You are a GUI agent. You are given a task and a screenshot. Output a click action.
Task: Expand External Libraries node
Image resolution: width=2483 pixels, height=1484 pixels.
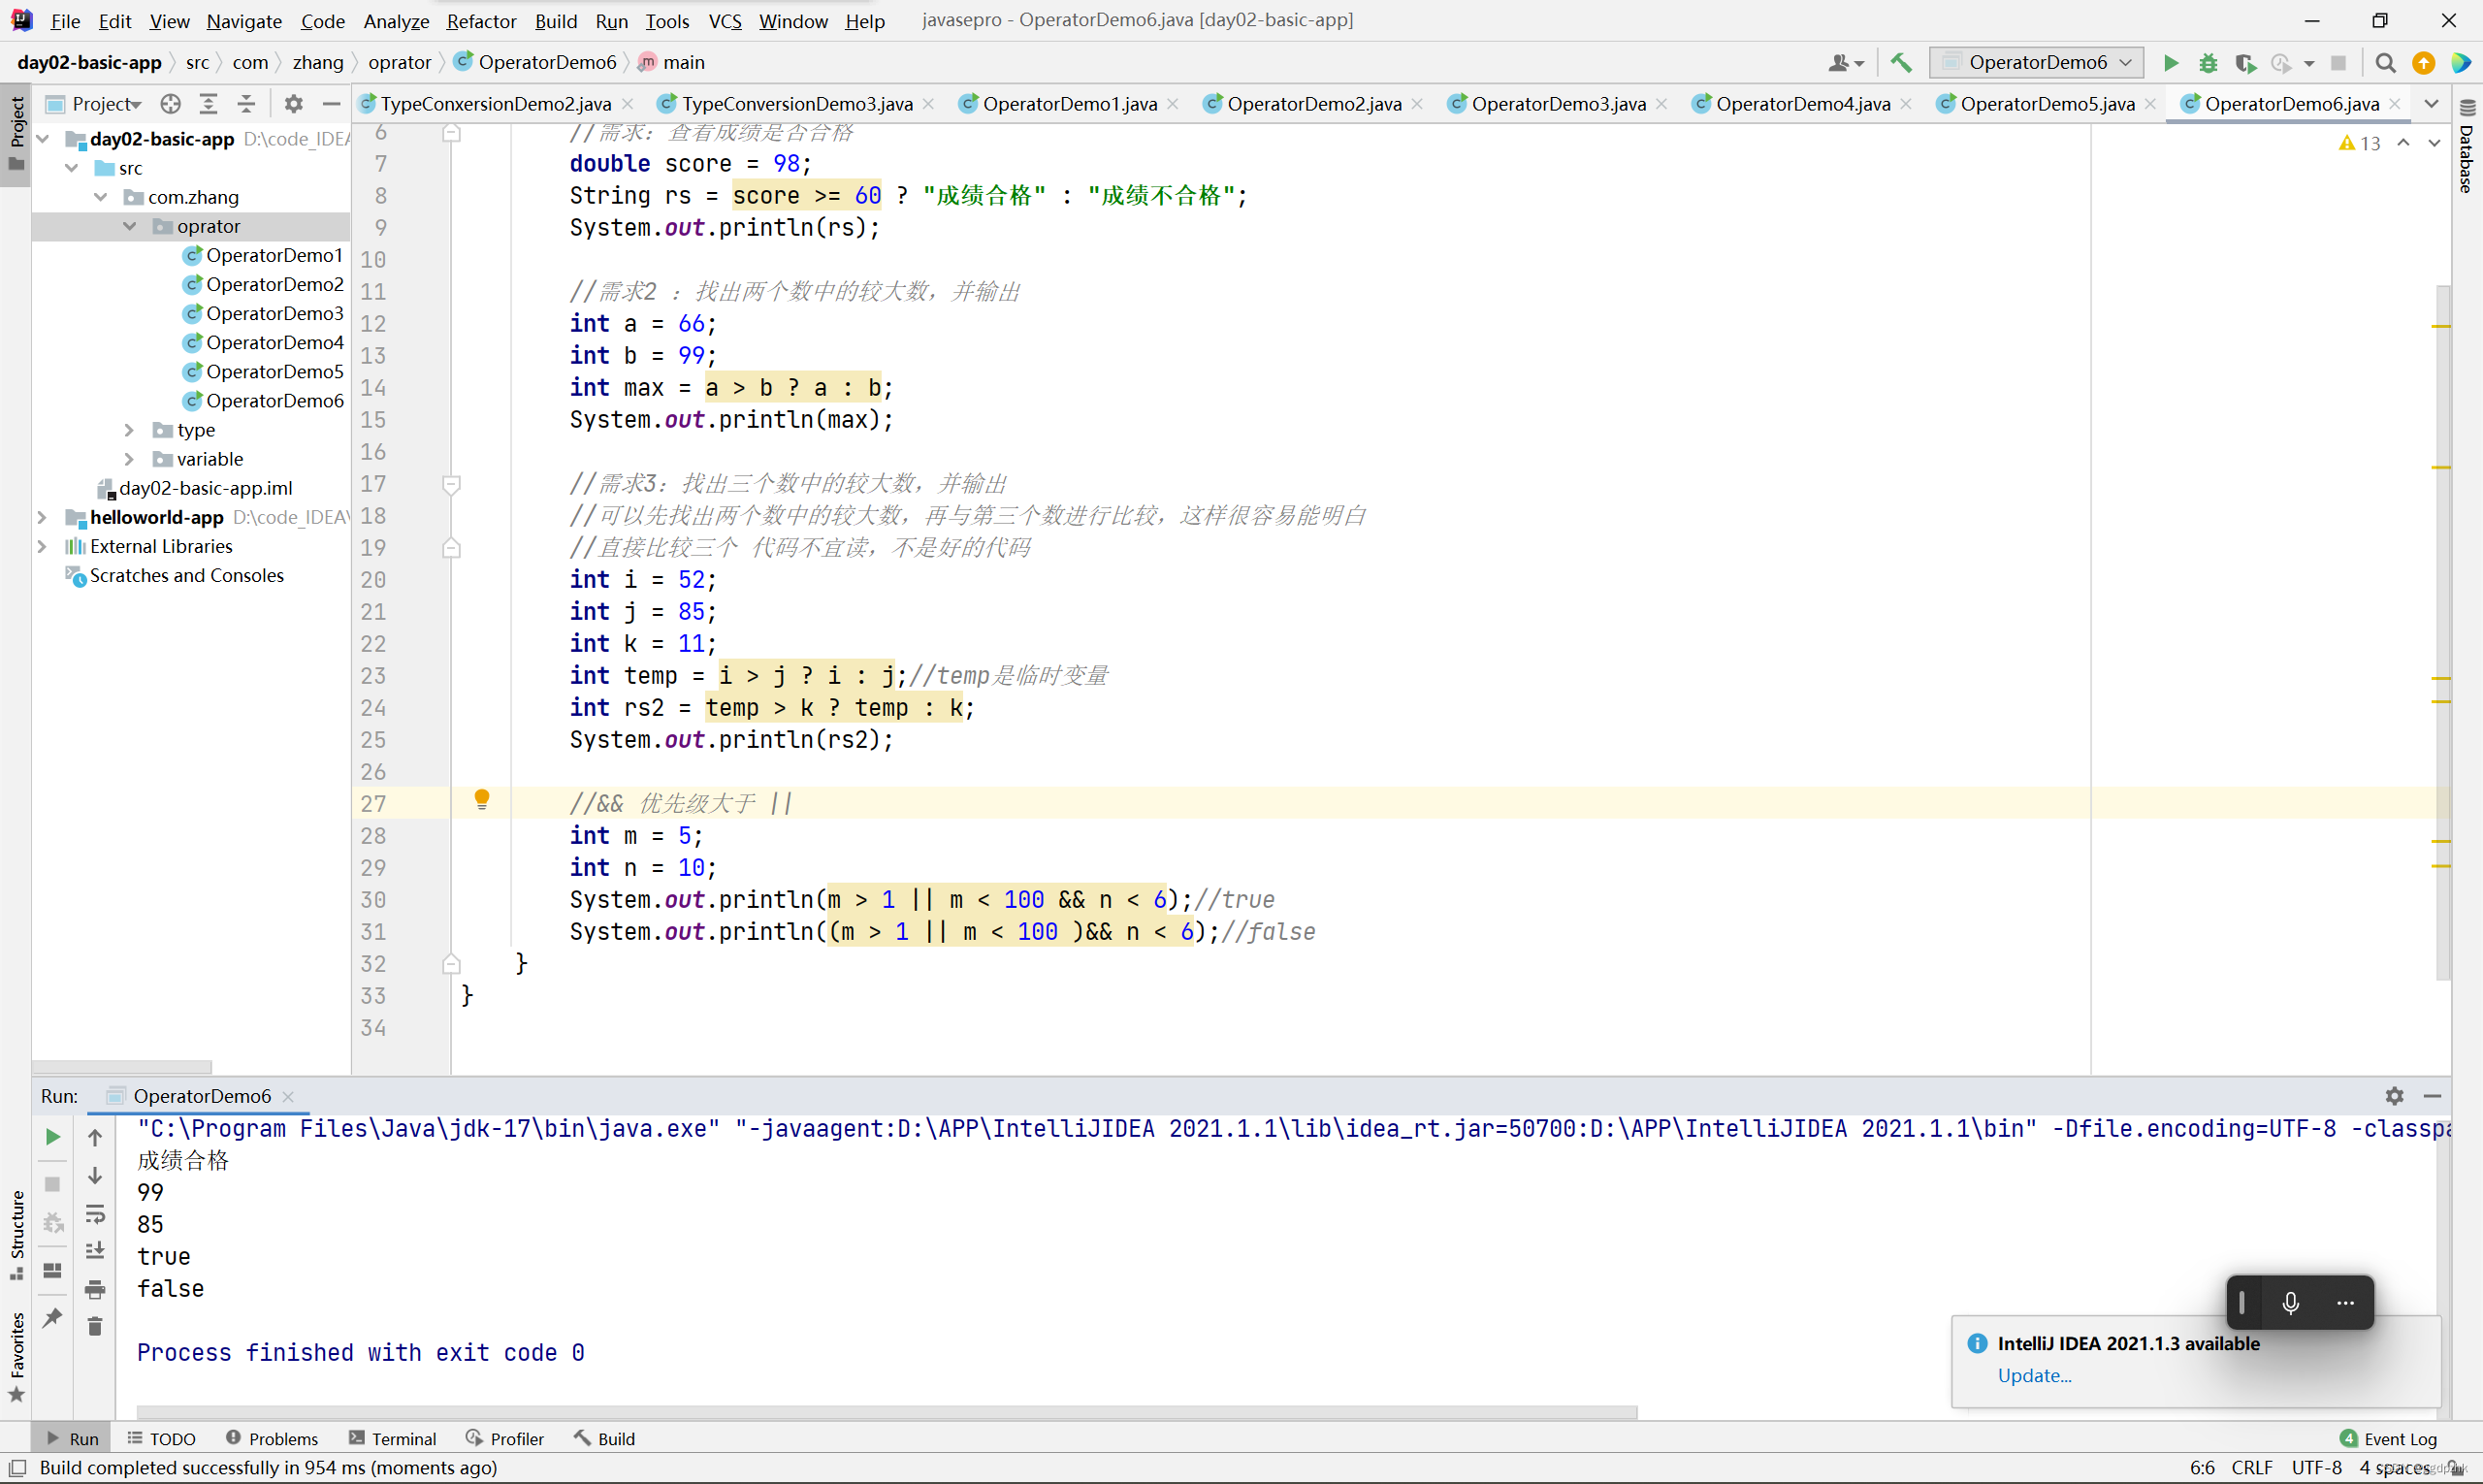pyautogui.click(x=42, y=546)
